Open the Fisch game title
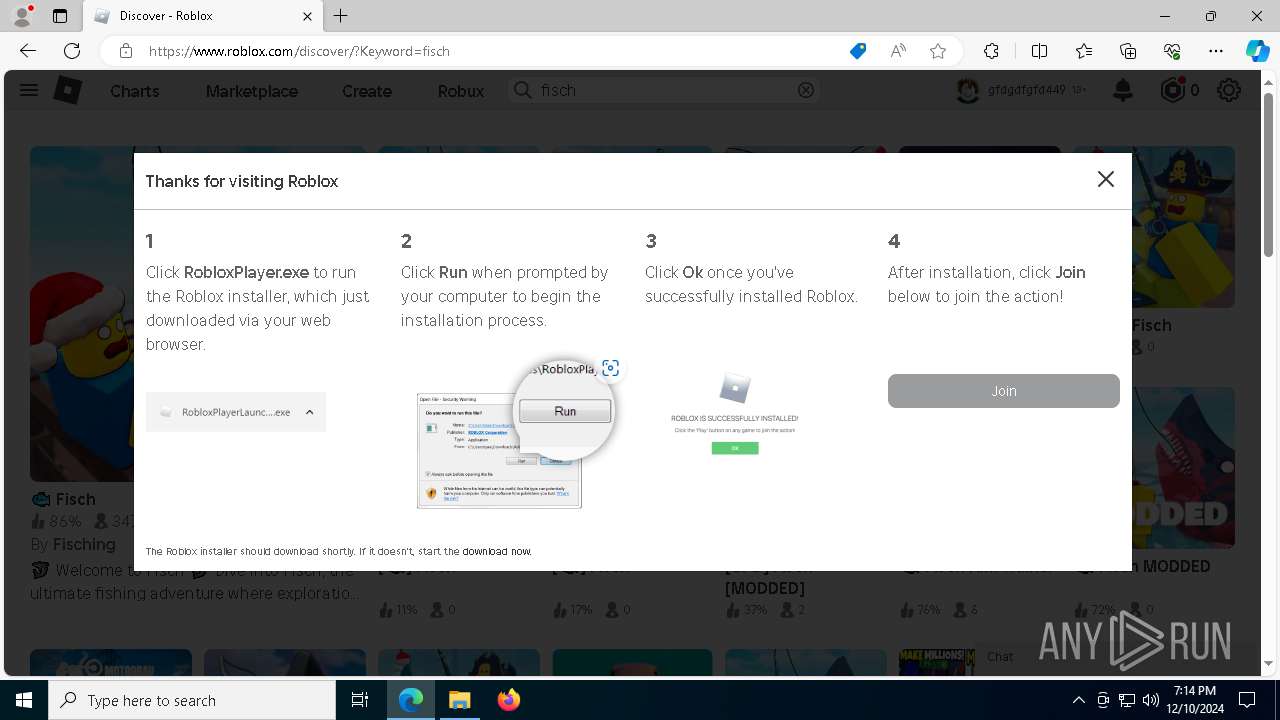 click(x=76, y=499)
